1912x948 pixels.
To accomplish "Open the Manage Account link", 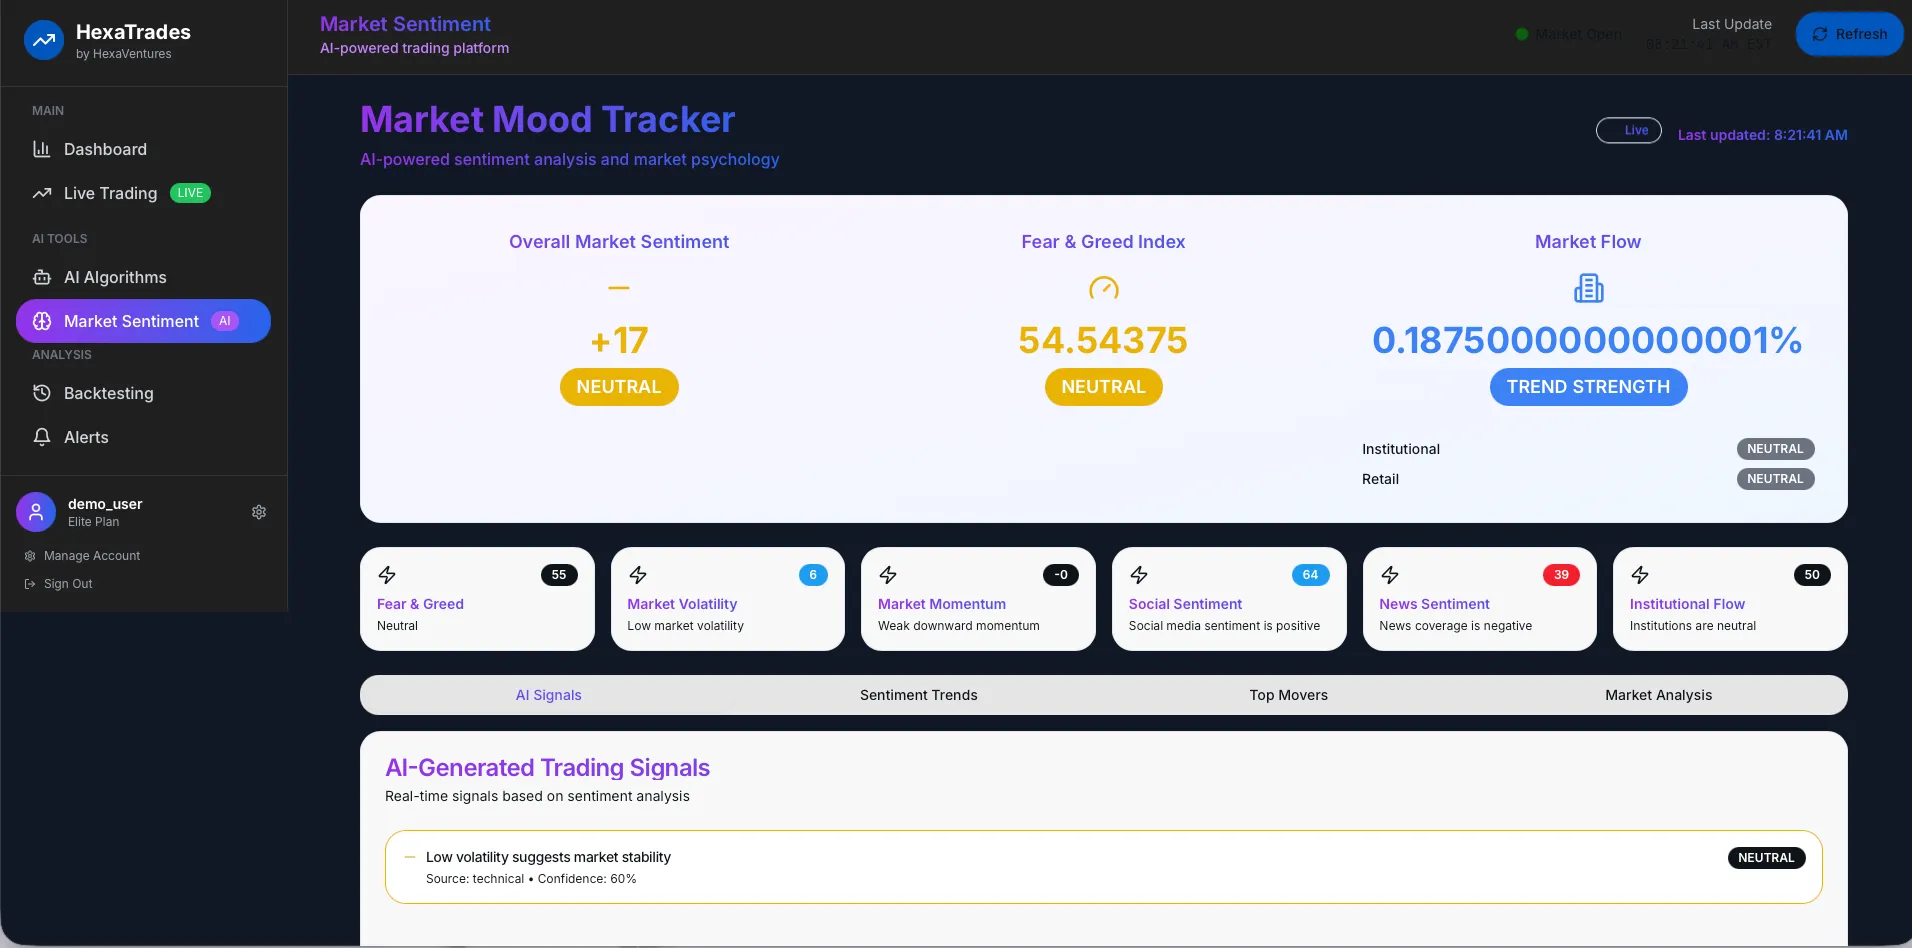I will pos(91,556).
